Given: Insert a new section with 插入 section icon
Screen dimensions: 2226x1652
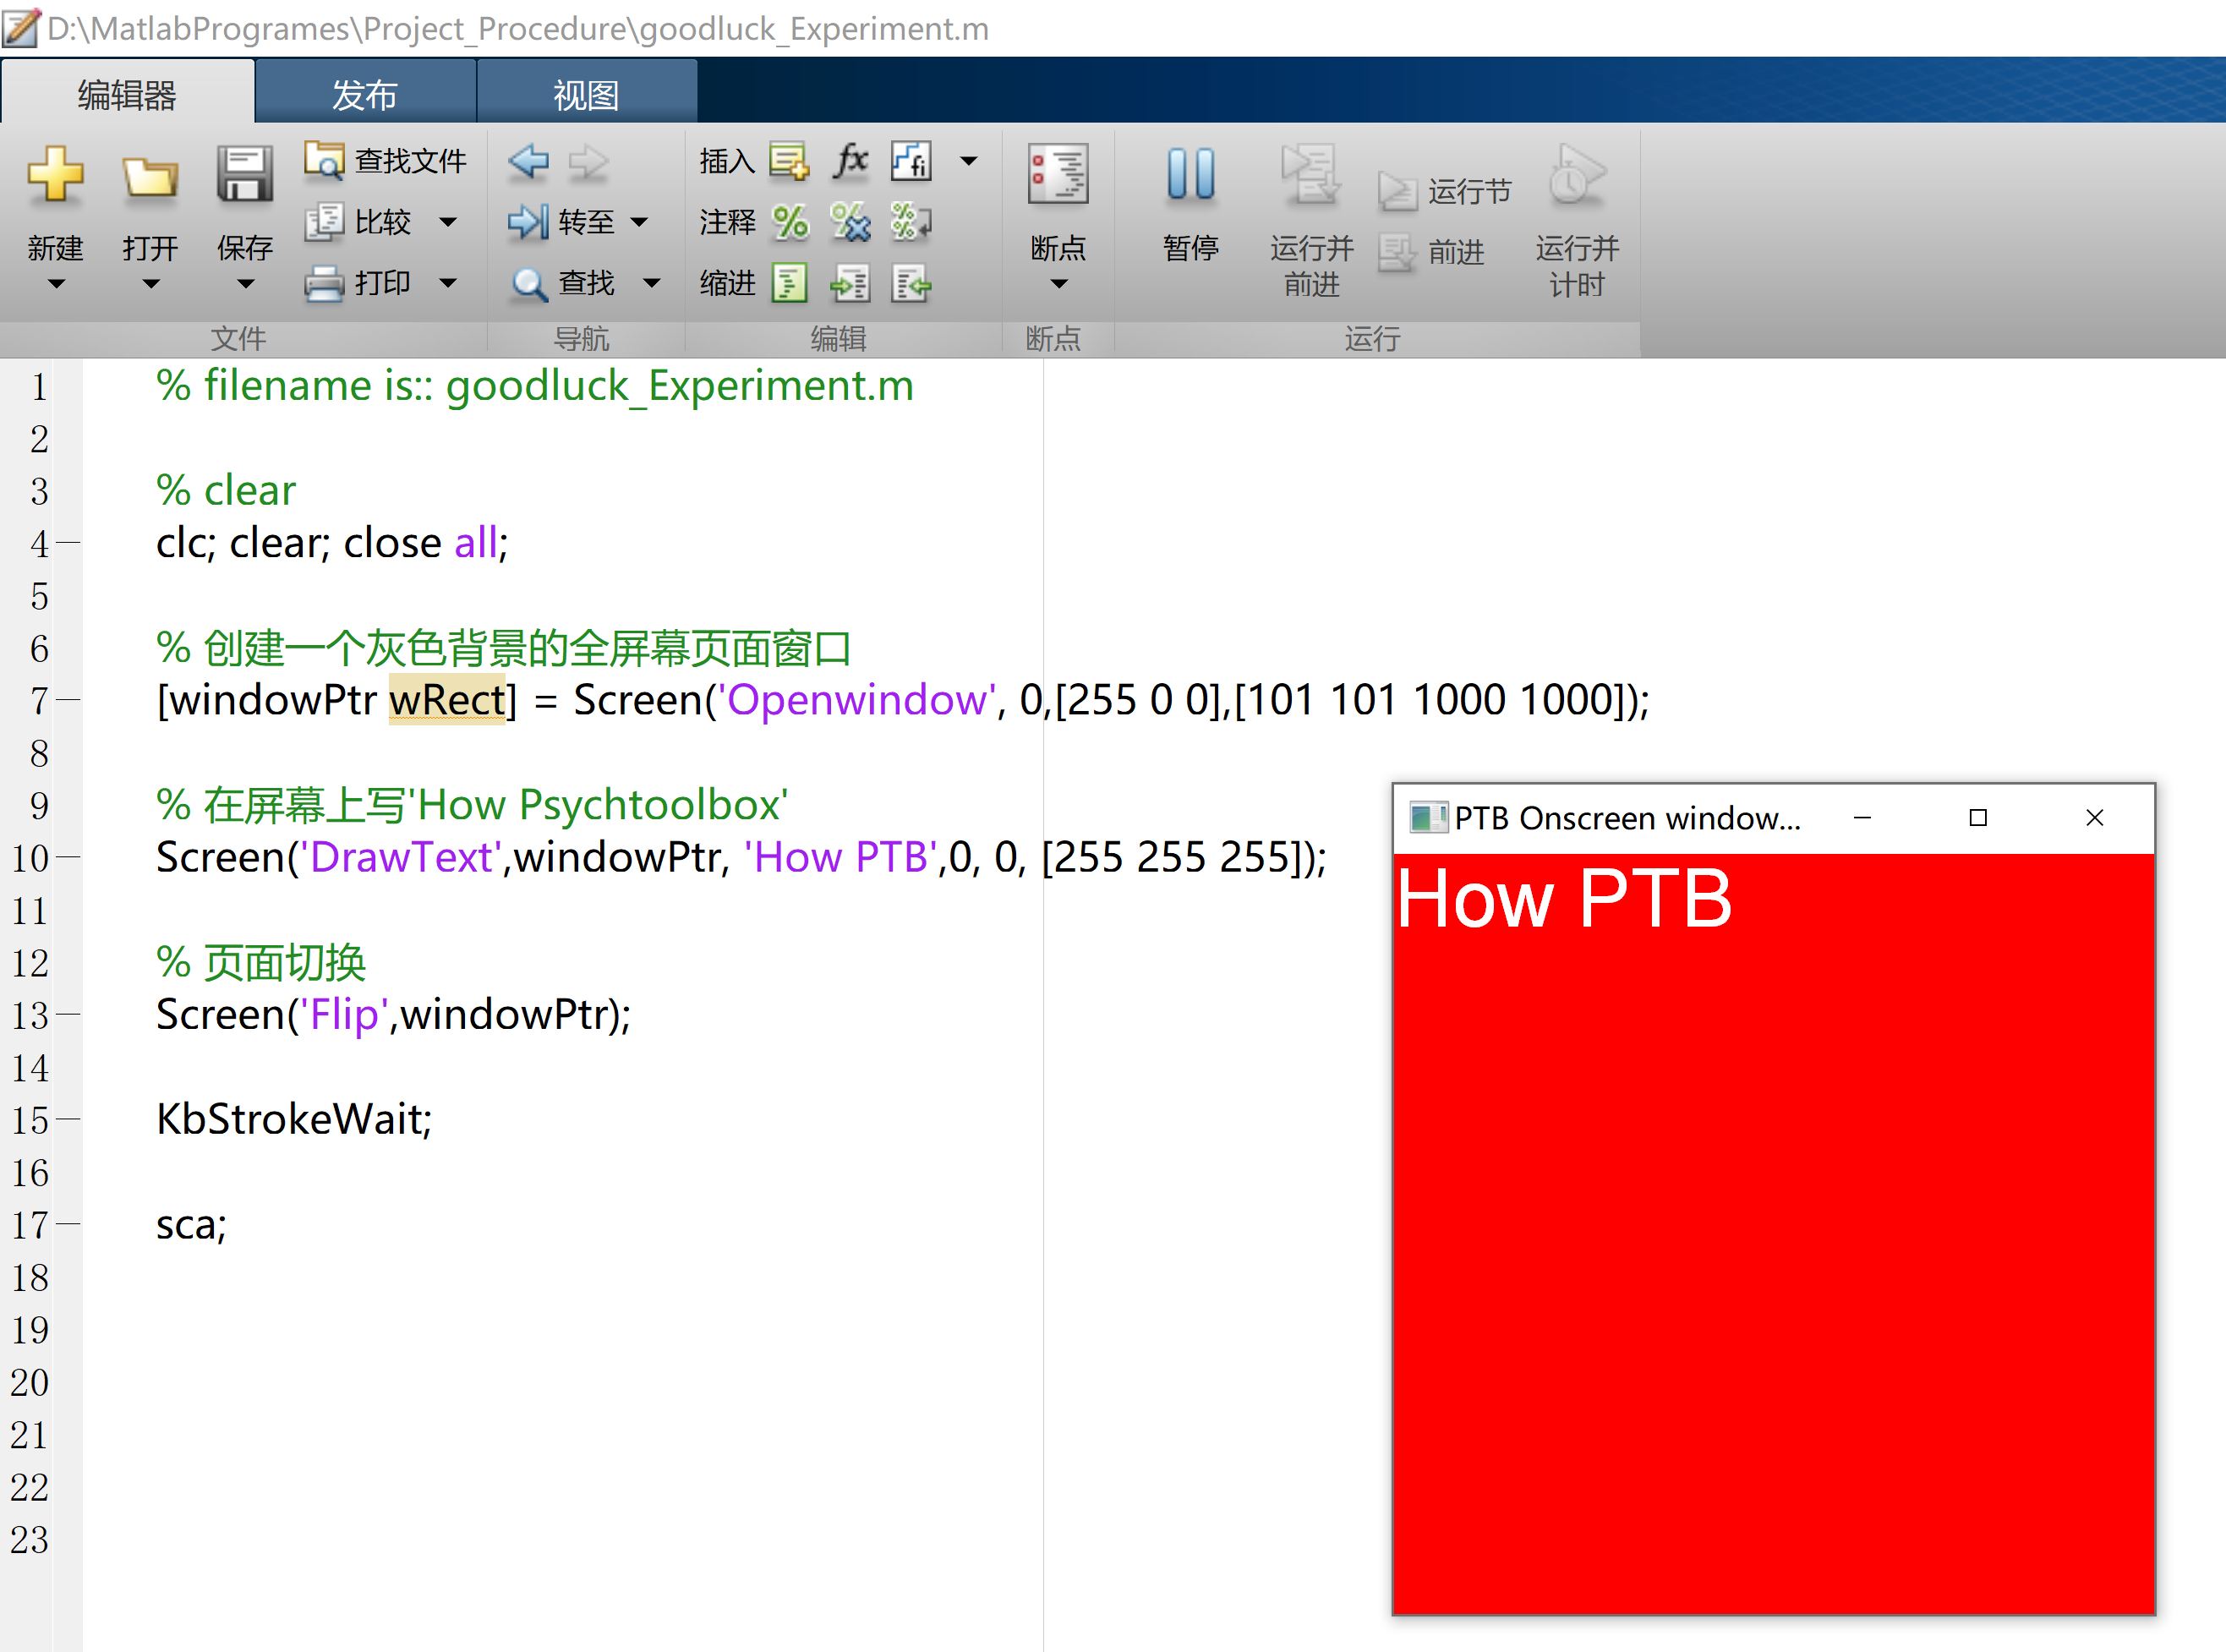Looking at the screenshot, I should coord(789,162).
